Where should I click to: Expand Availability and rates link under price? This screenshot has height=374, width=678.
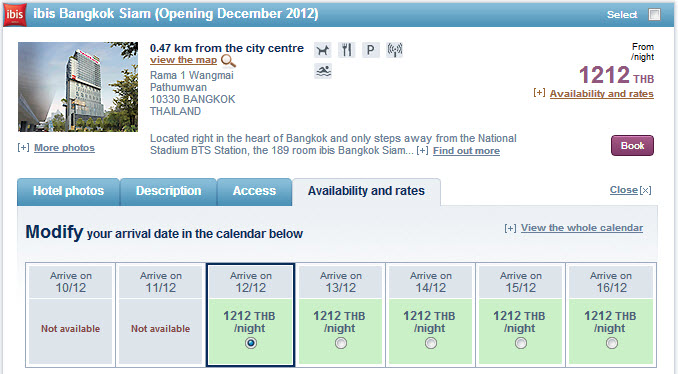[x=601, y=93]
